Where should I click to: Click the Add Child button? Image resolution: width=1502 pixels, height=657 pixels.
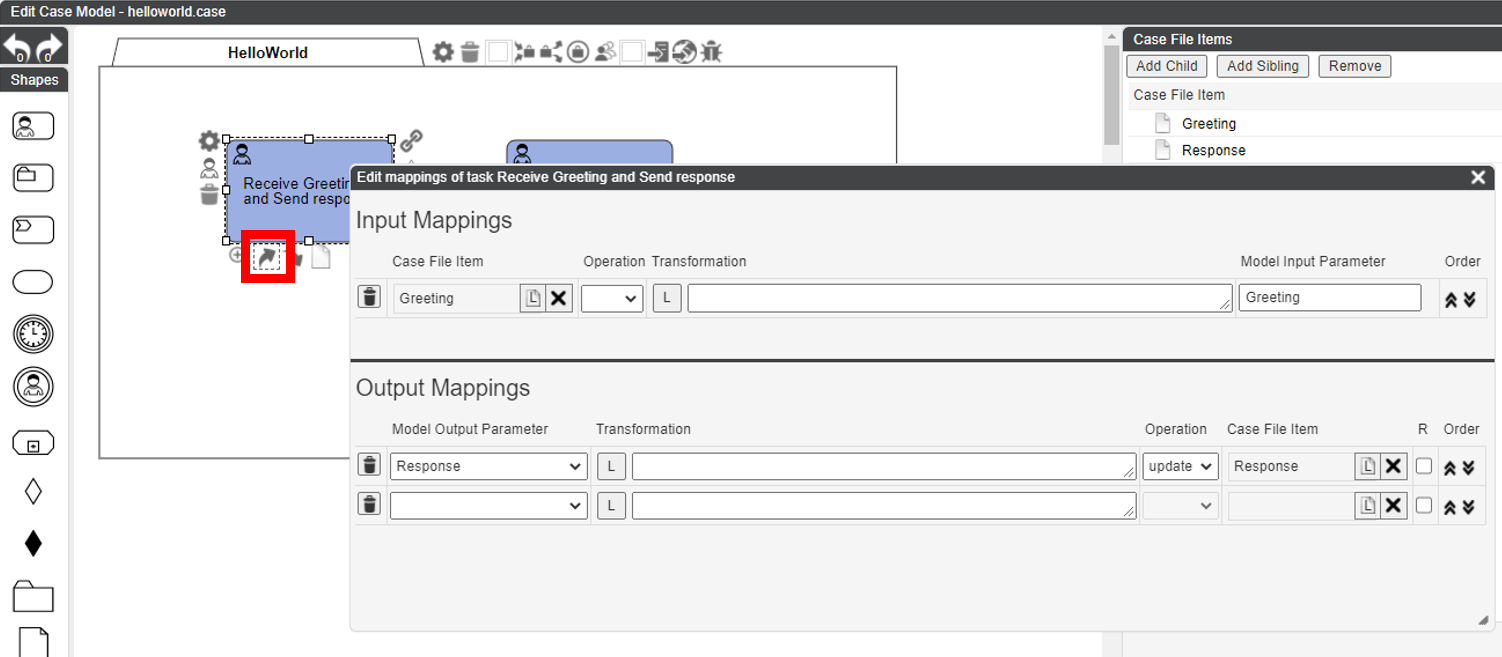click(x=1167, y=66)
